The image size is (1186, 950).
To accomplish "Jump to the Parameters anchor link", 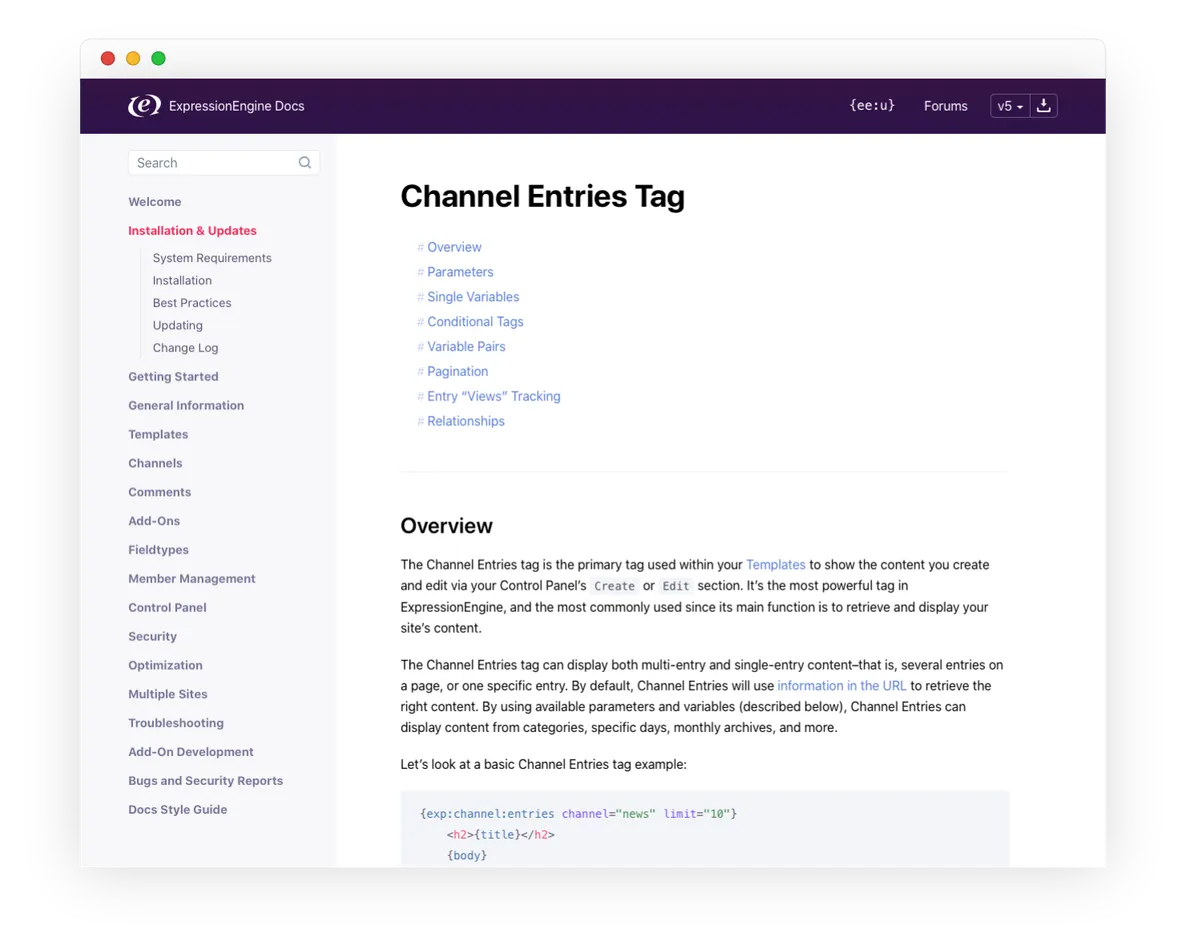I will pos(460,272).
